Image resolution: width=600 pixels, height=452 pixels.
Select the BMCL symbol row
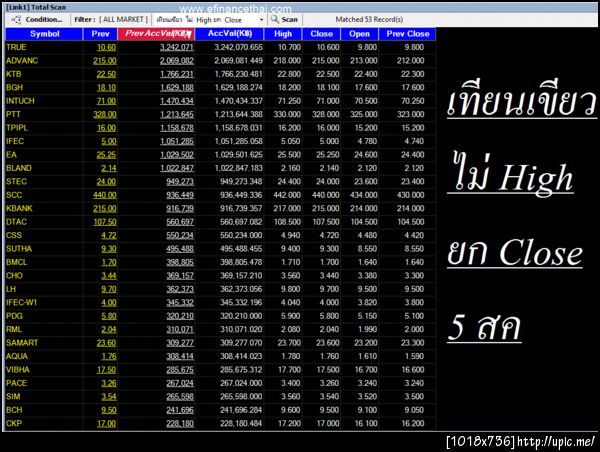(220, 262)
